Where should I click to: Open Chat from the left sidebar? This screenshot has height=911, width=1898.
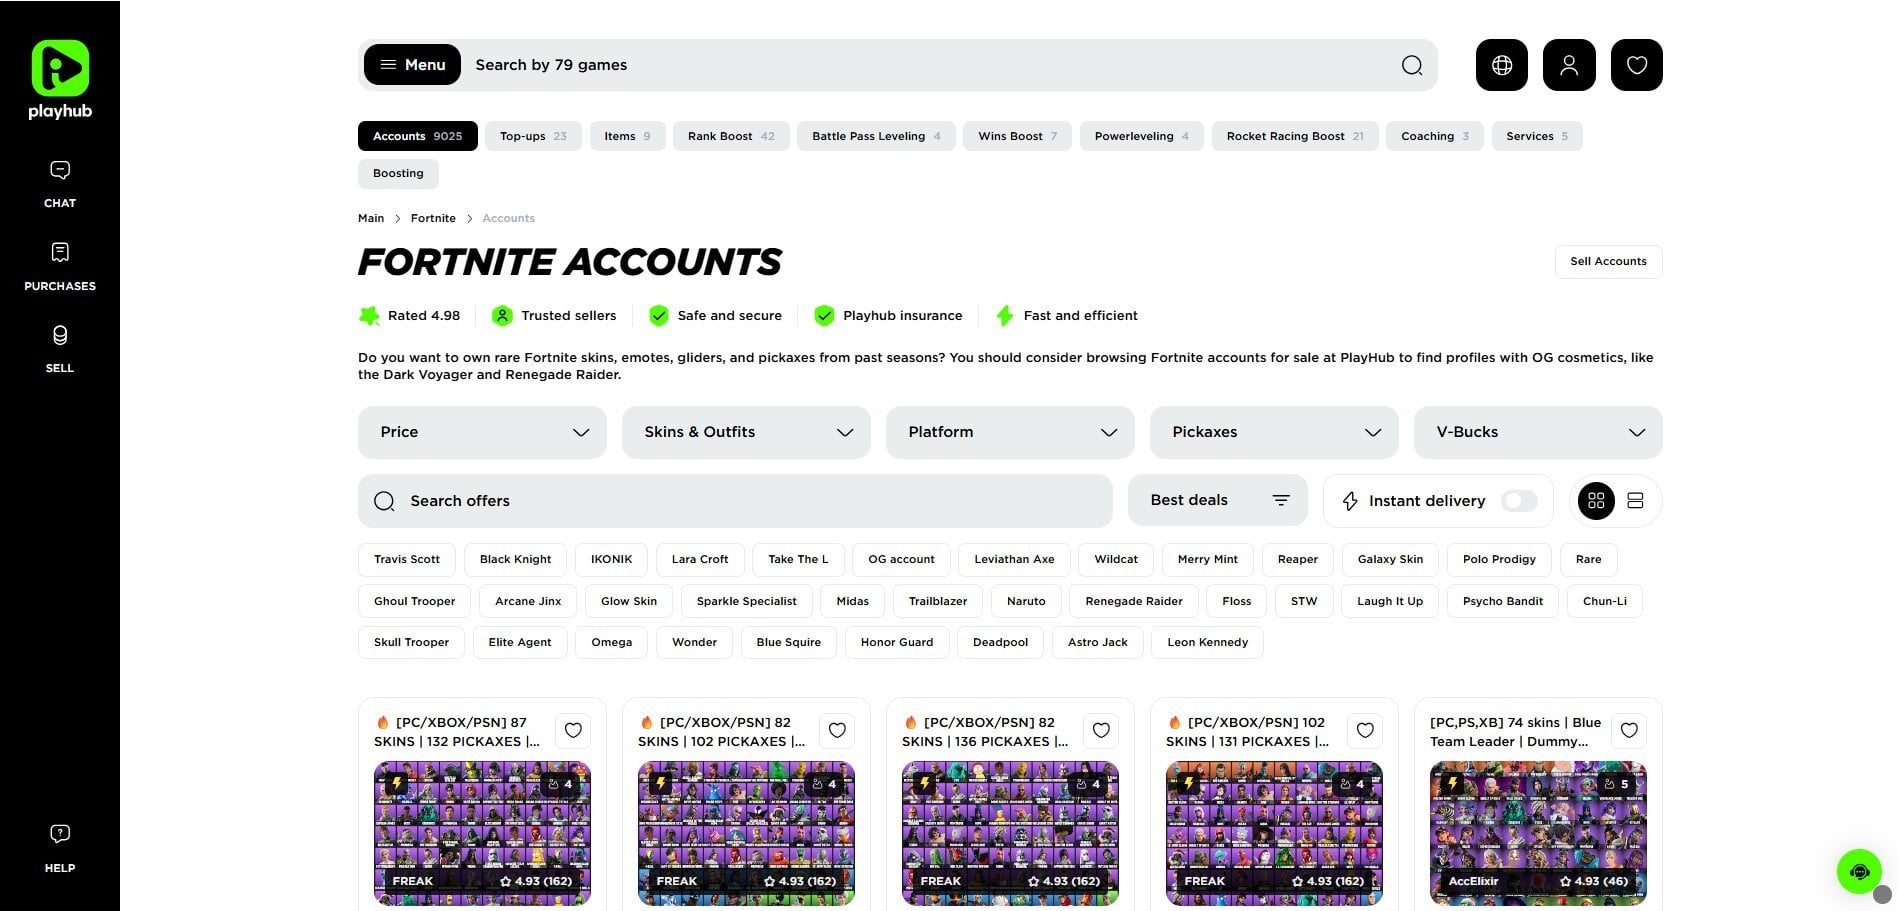(60, 184)
